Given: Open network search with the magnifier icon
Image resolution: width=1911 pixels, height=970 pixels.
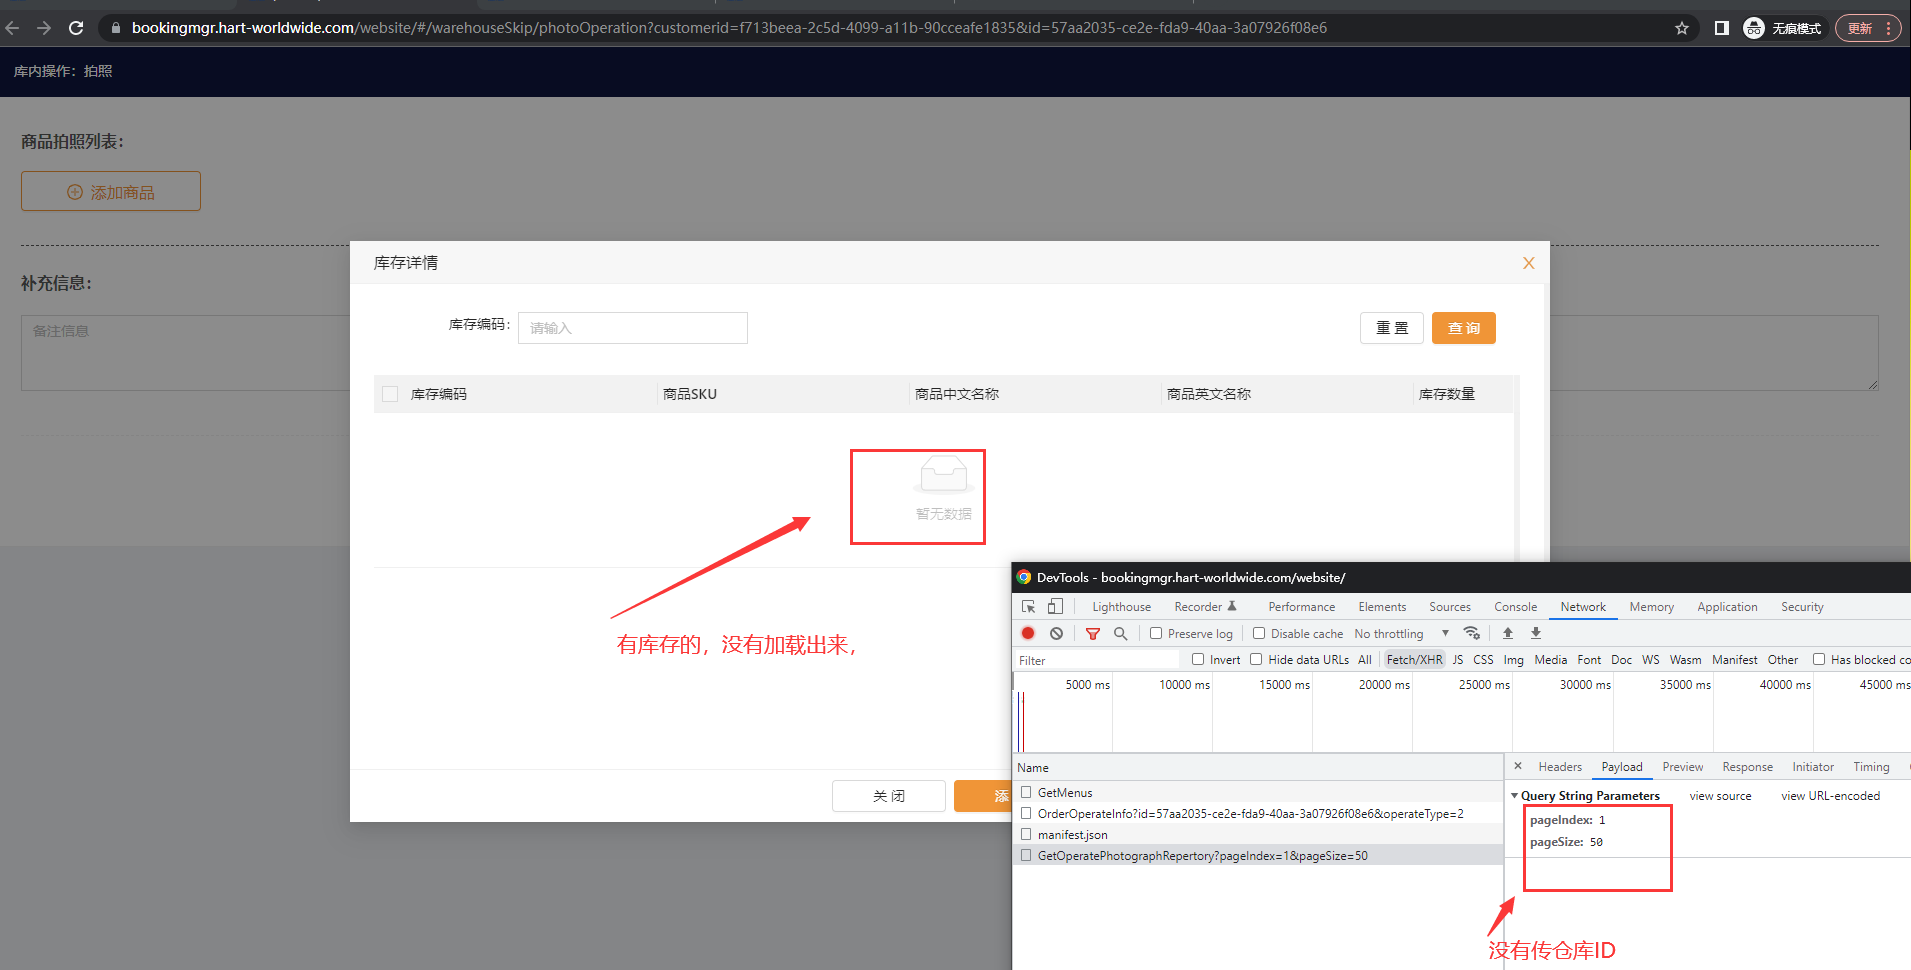Looking at the screenshot, I should click(1120, 633).
